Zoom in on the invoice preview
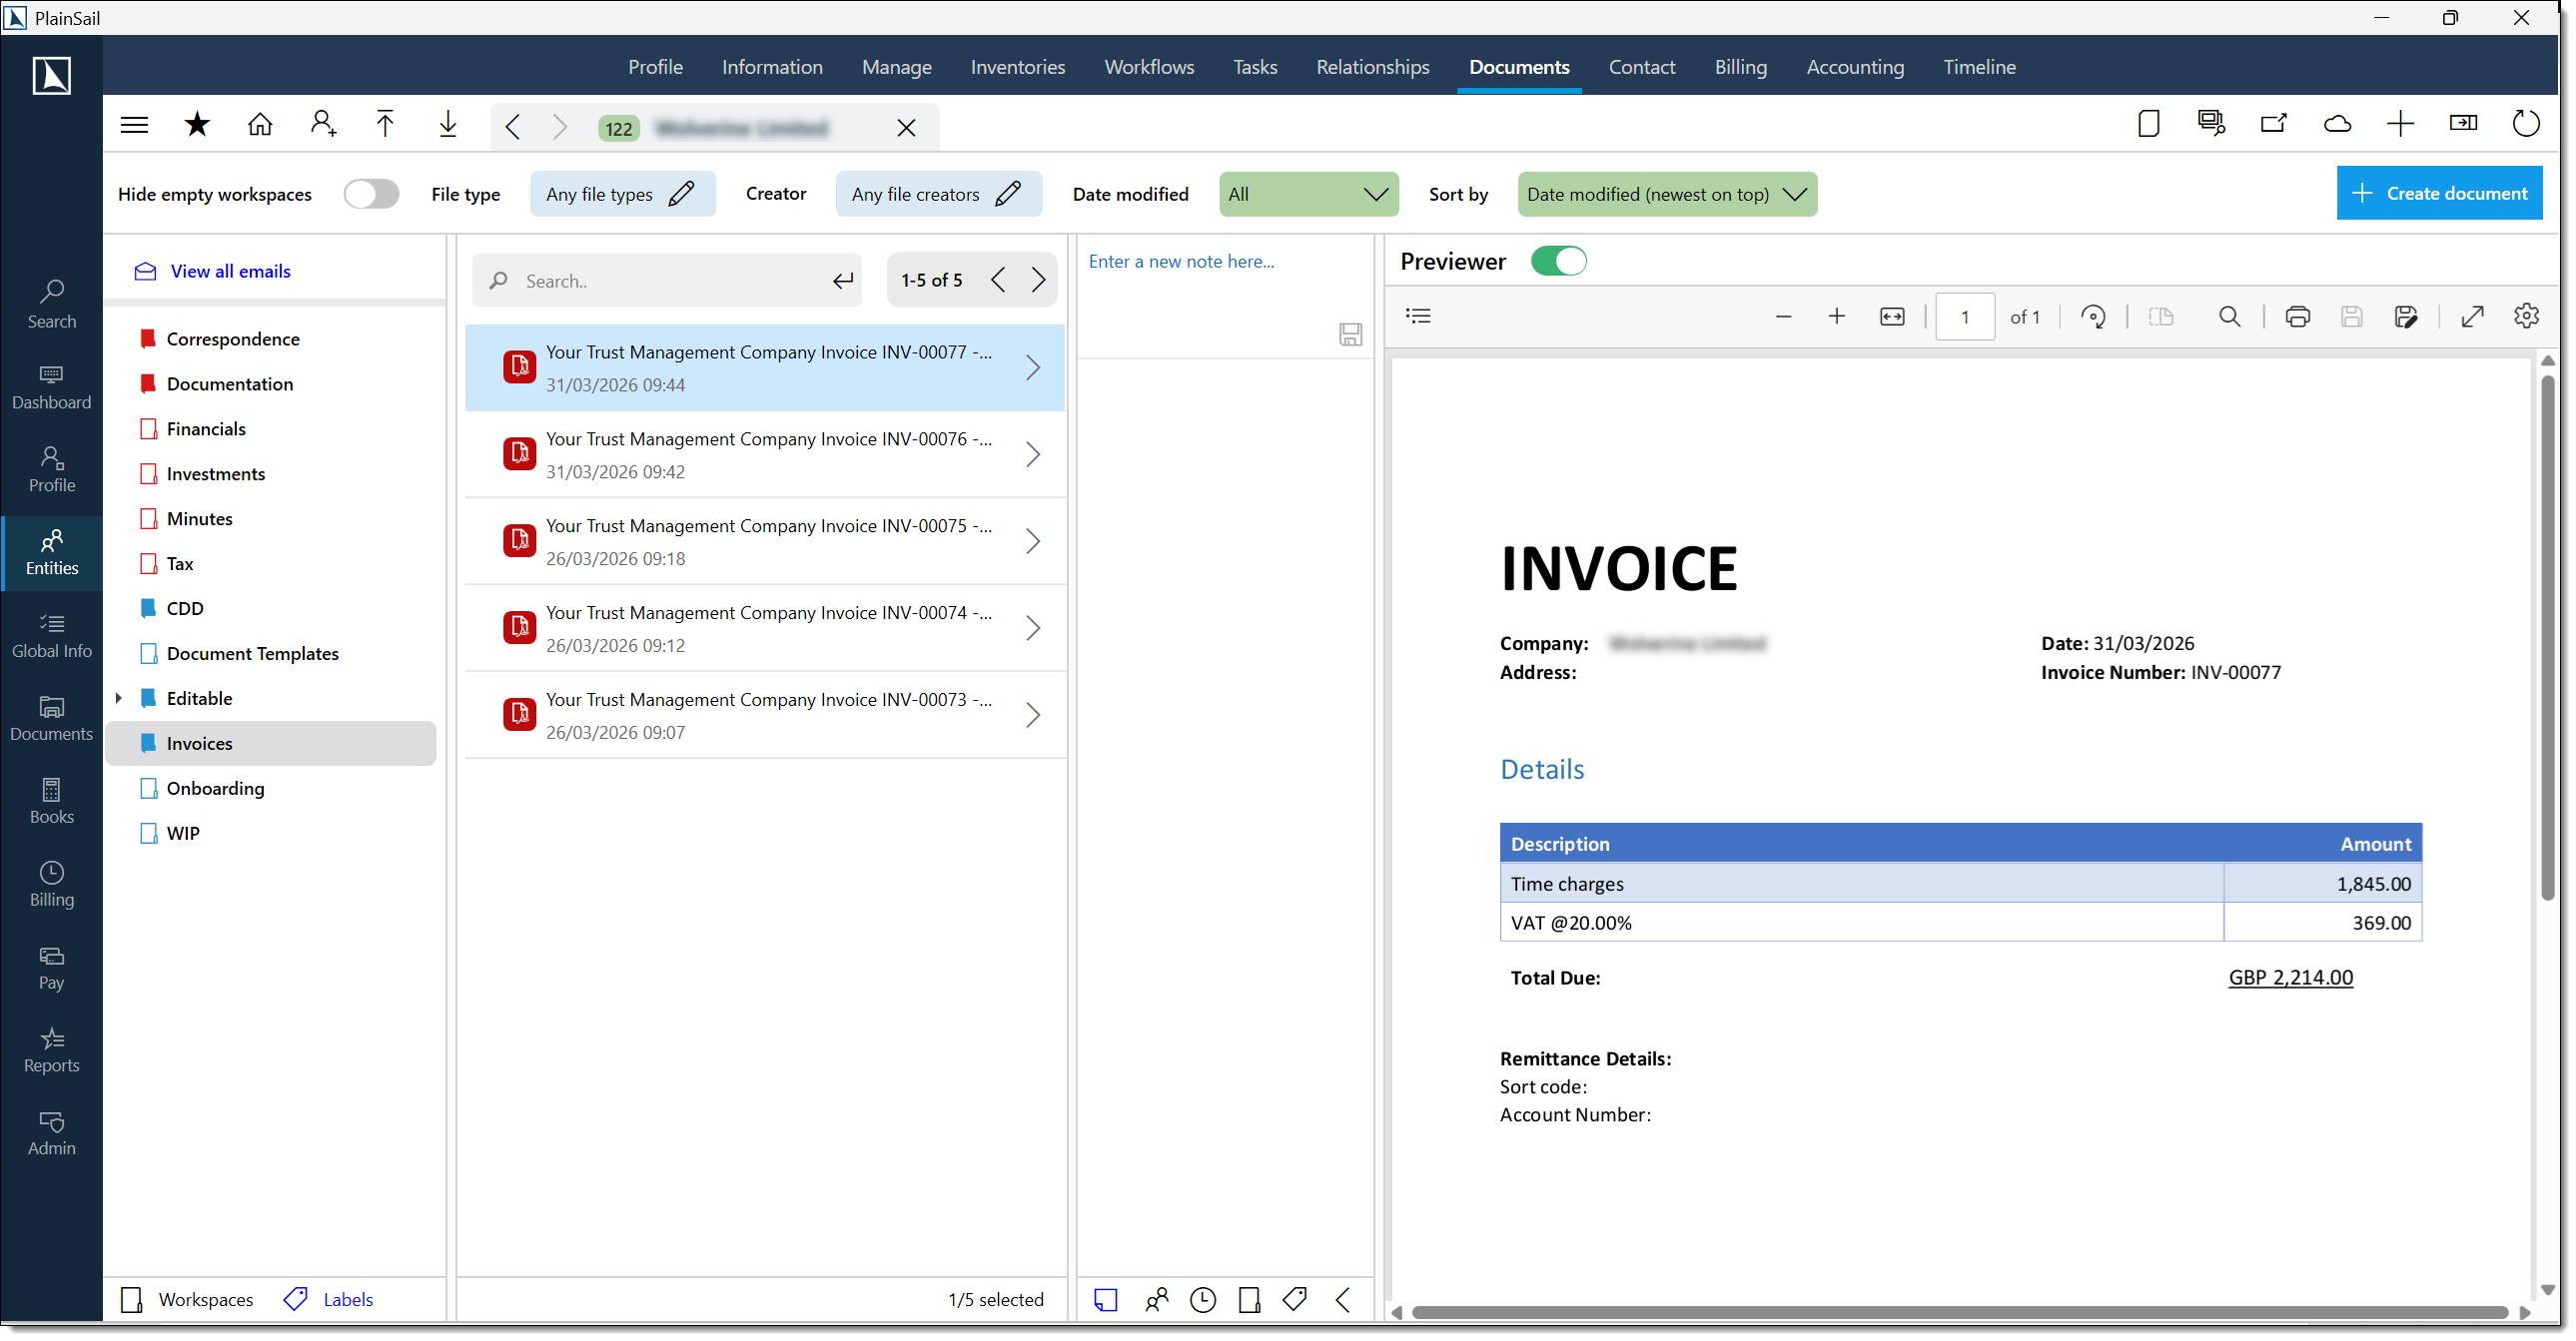The height and width of the screenshot is (1341, 2576). (x=1836, y=316)
